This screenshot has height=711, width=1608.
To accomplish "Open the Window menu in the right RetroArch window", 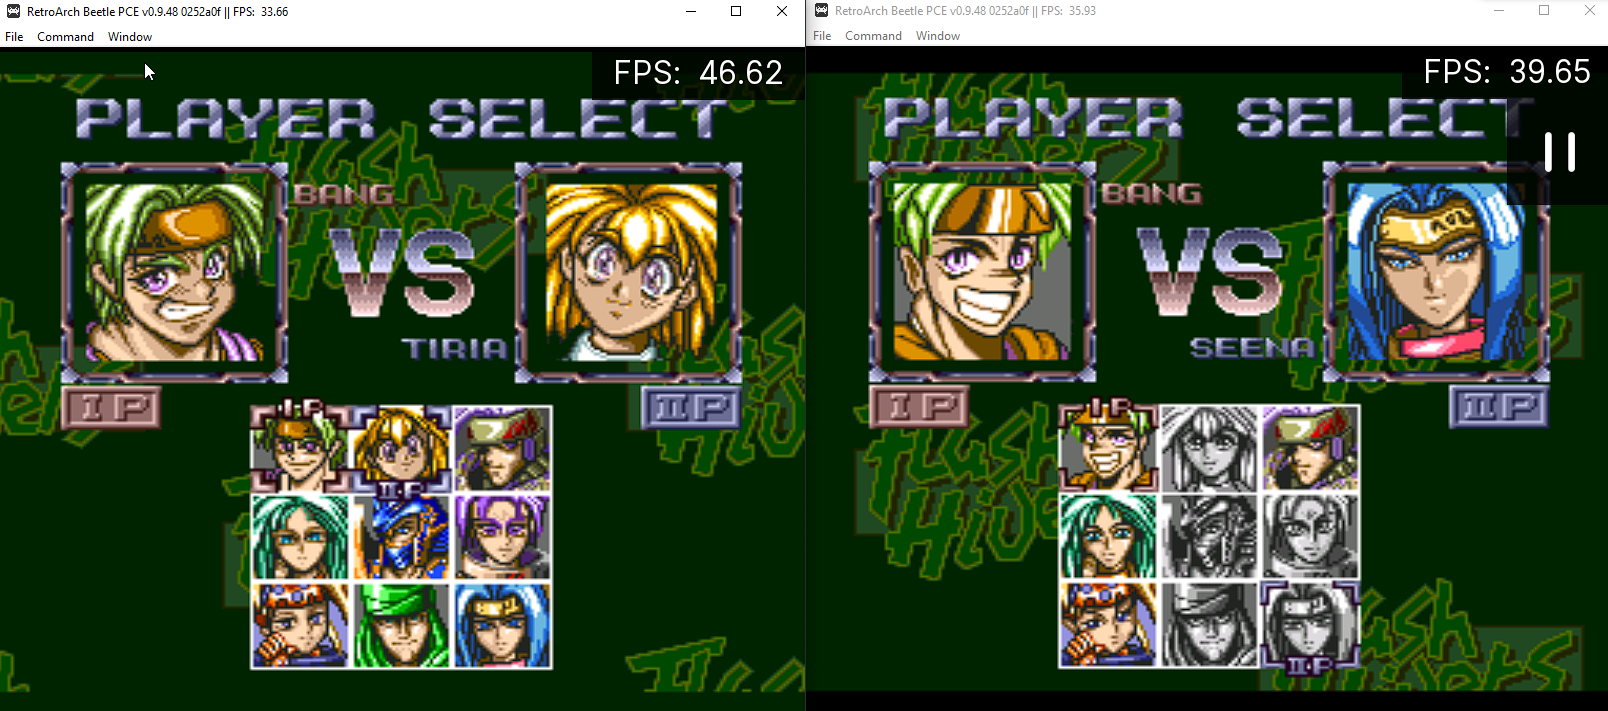I will (x=938, y=36).
